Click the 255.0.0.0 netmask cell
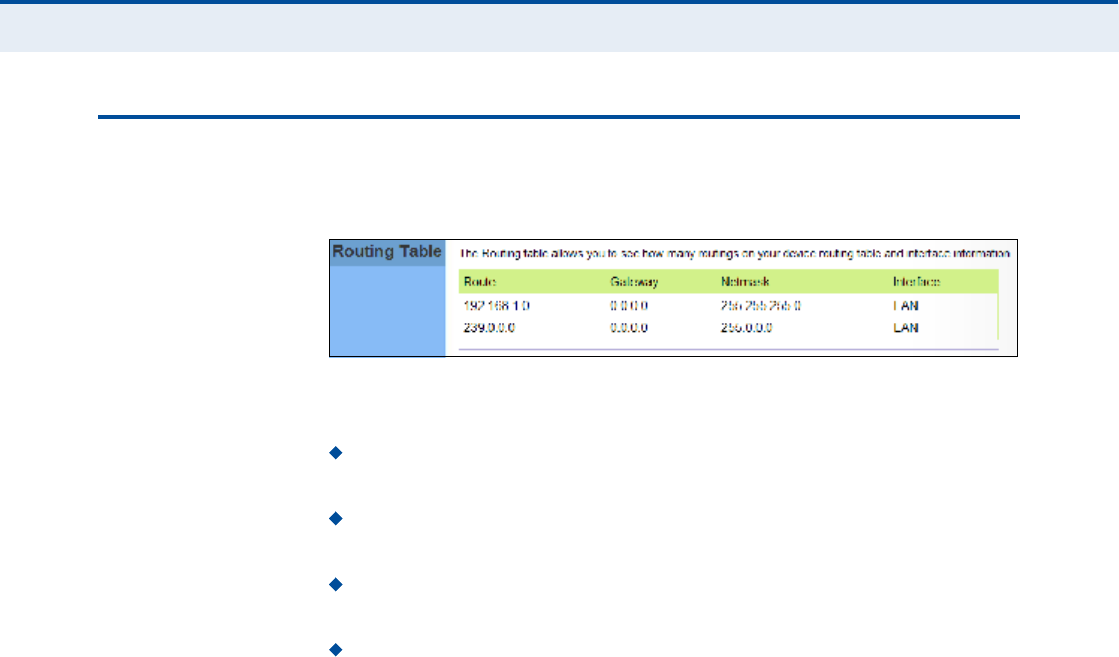 746,327
